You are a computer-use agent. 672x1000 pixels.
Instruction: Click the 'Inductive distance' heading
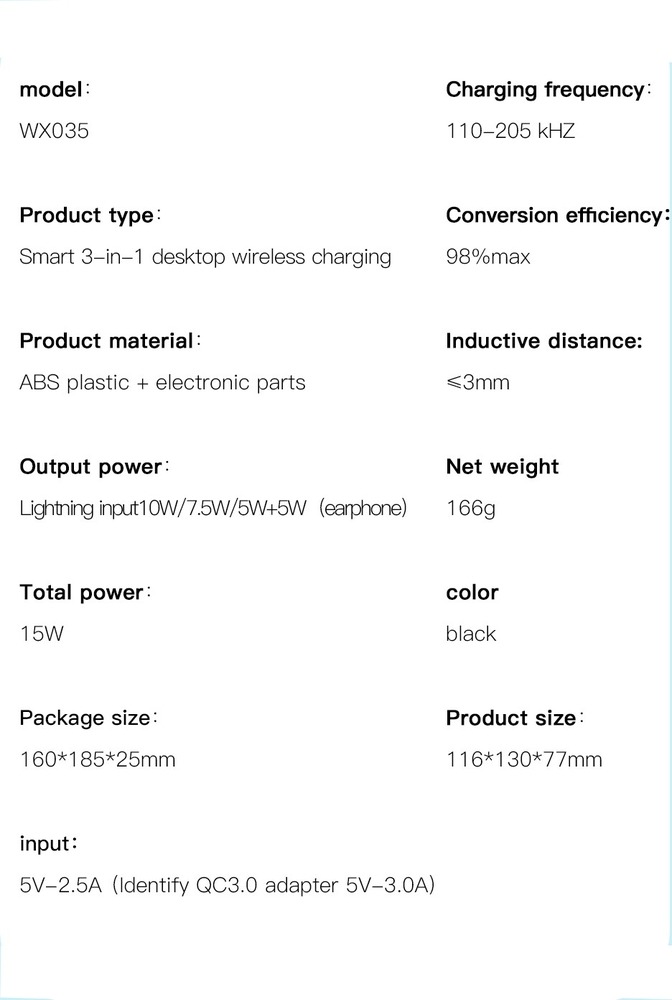[x=543, y=341]
